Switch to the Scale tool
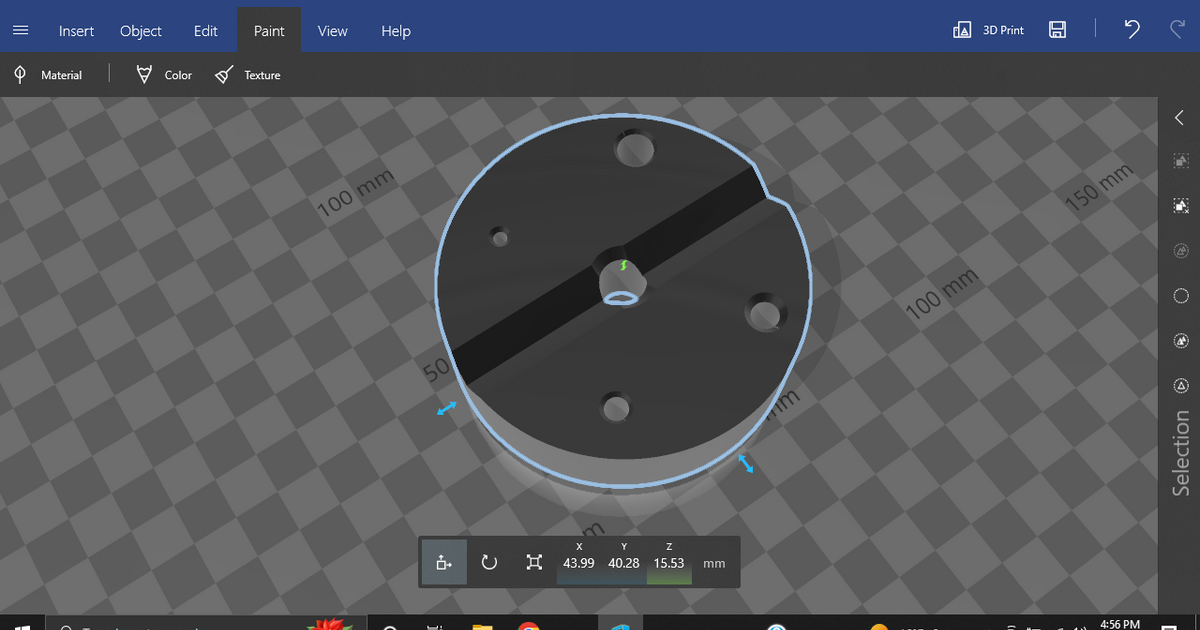Image resolution: width=1200 pixels, height=630 pixels. pos(534,563)
